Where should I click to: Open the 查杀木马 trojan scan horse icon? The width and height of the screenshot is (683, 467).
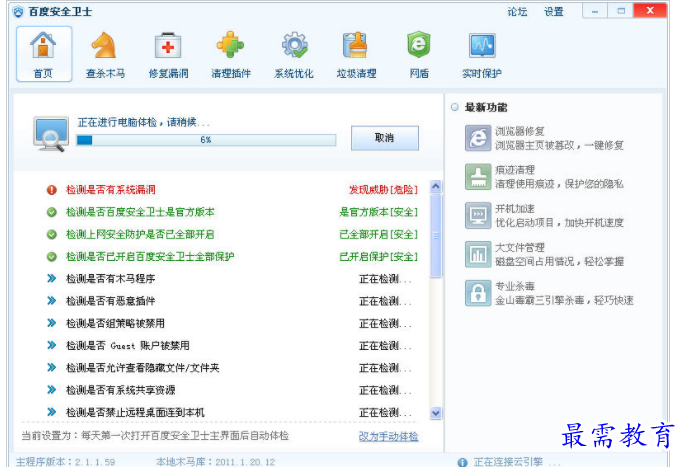(105, 45)
